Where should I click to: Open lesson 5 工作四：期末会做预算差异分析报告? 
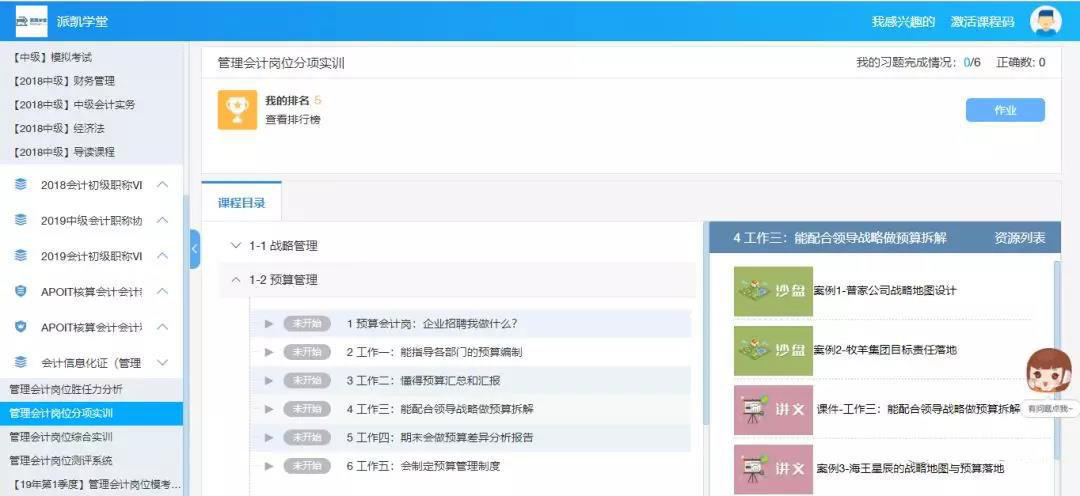439,437
